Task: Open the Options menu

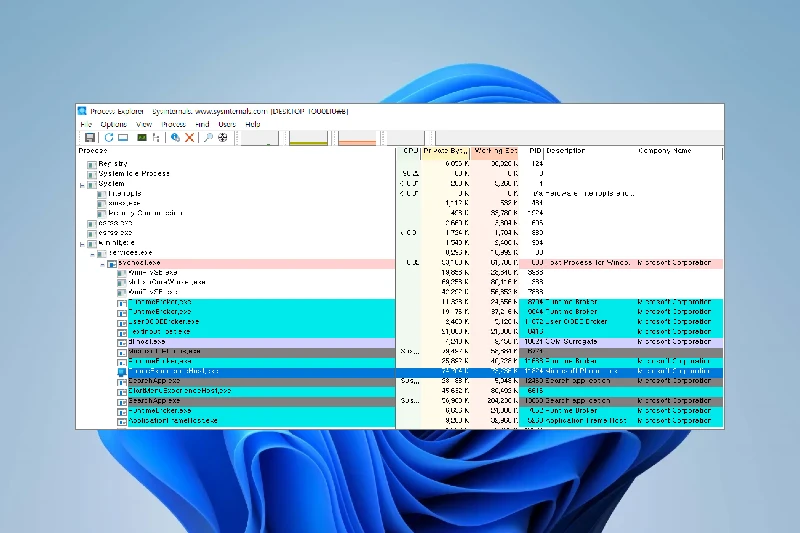Action: pyautogui.click(x=113, y=124)
